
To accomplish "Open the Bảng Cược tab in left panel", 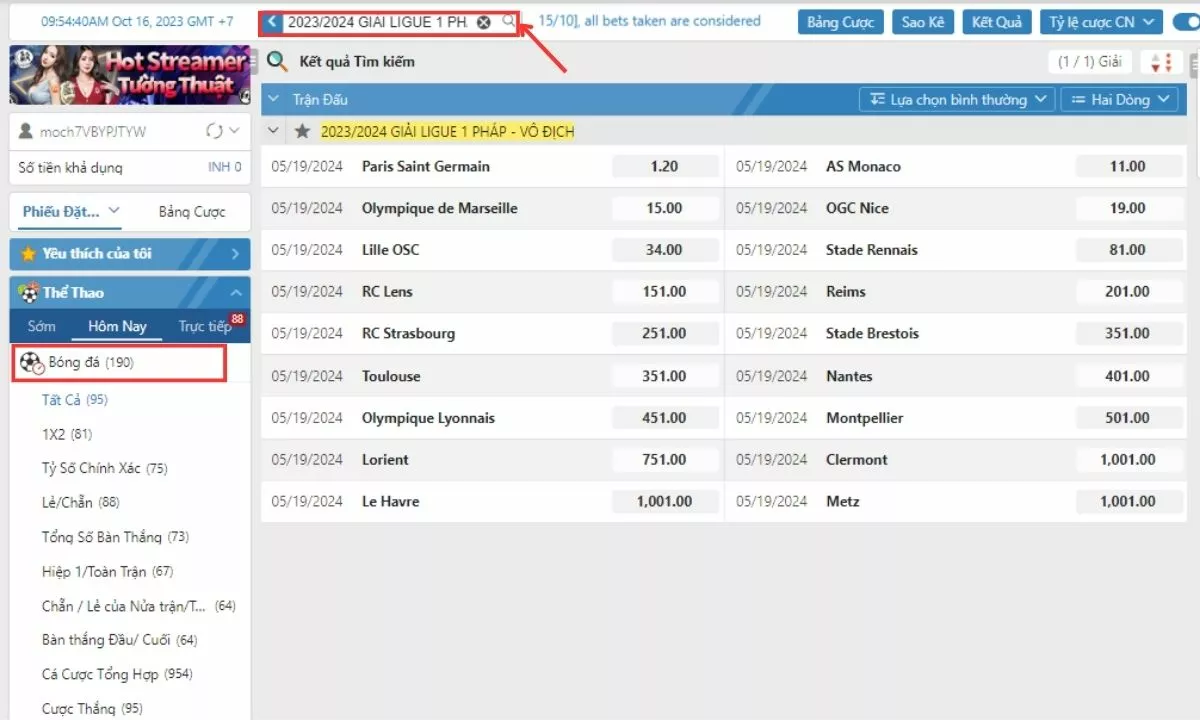I will click(x=192, y=212).
